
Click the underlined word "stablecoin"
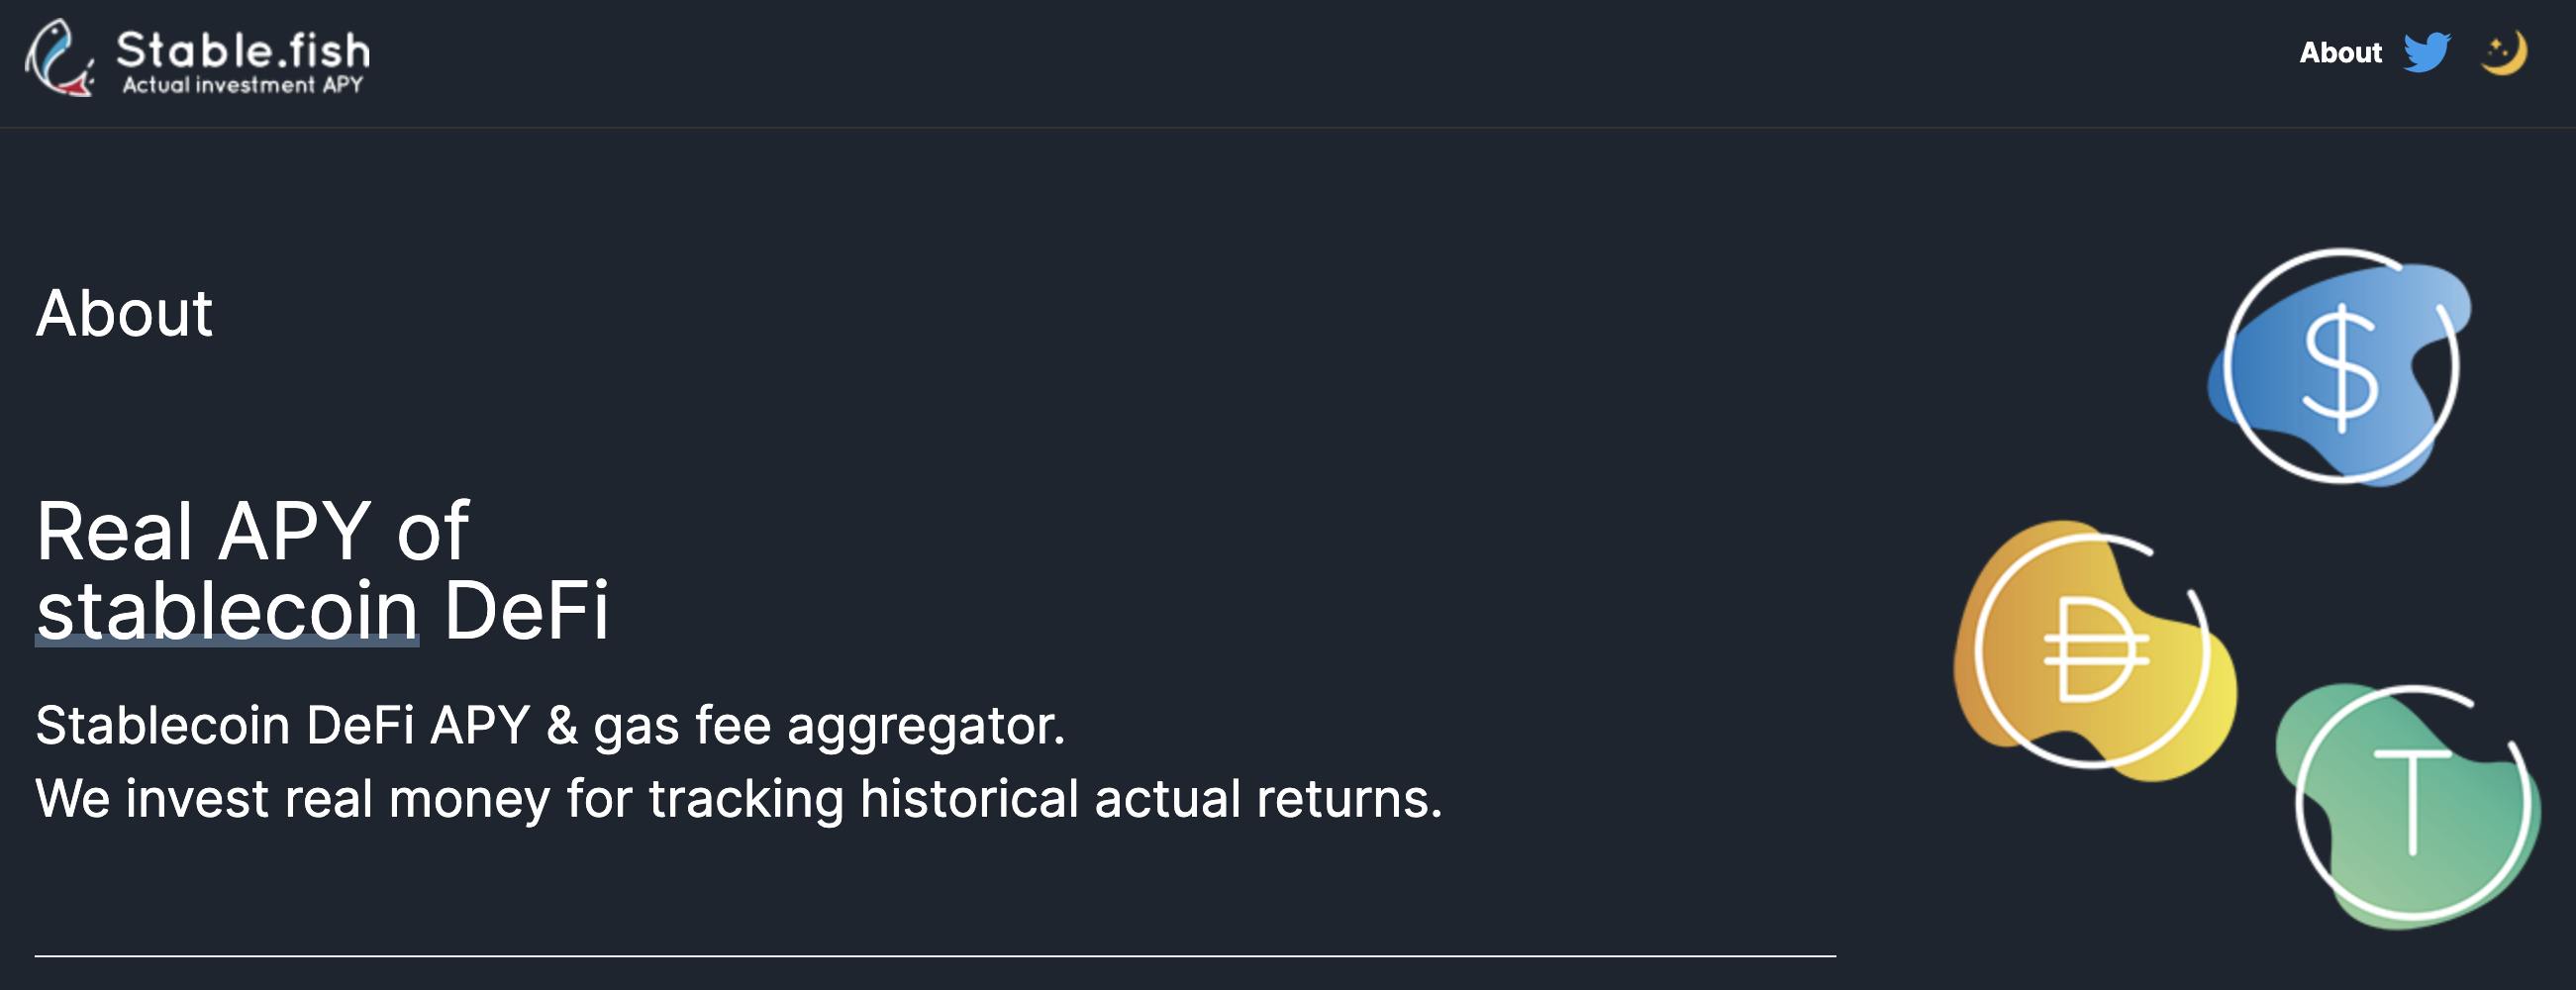tap(227, 611)
